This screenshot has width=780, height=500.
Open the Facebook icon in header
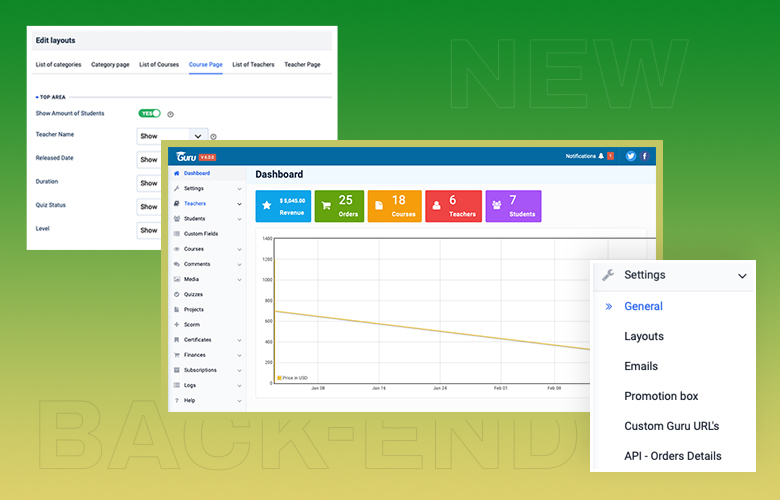(x=644, y=156)
